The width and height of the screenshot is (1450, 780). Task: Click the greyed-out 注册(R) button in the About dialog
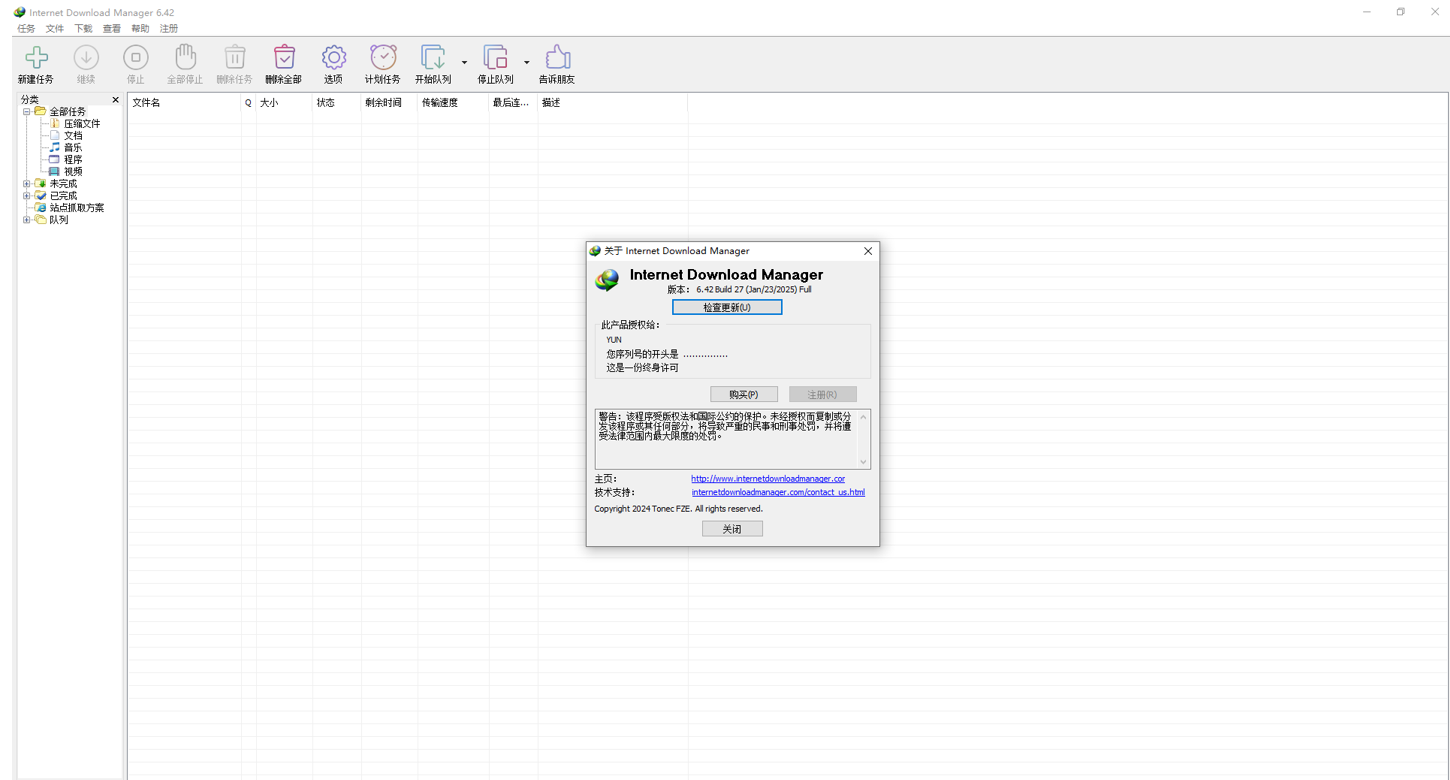(x=822, y=394)
